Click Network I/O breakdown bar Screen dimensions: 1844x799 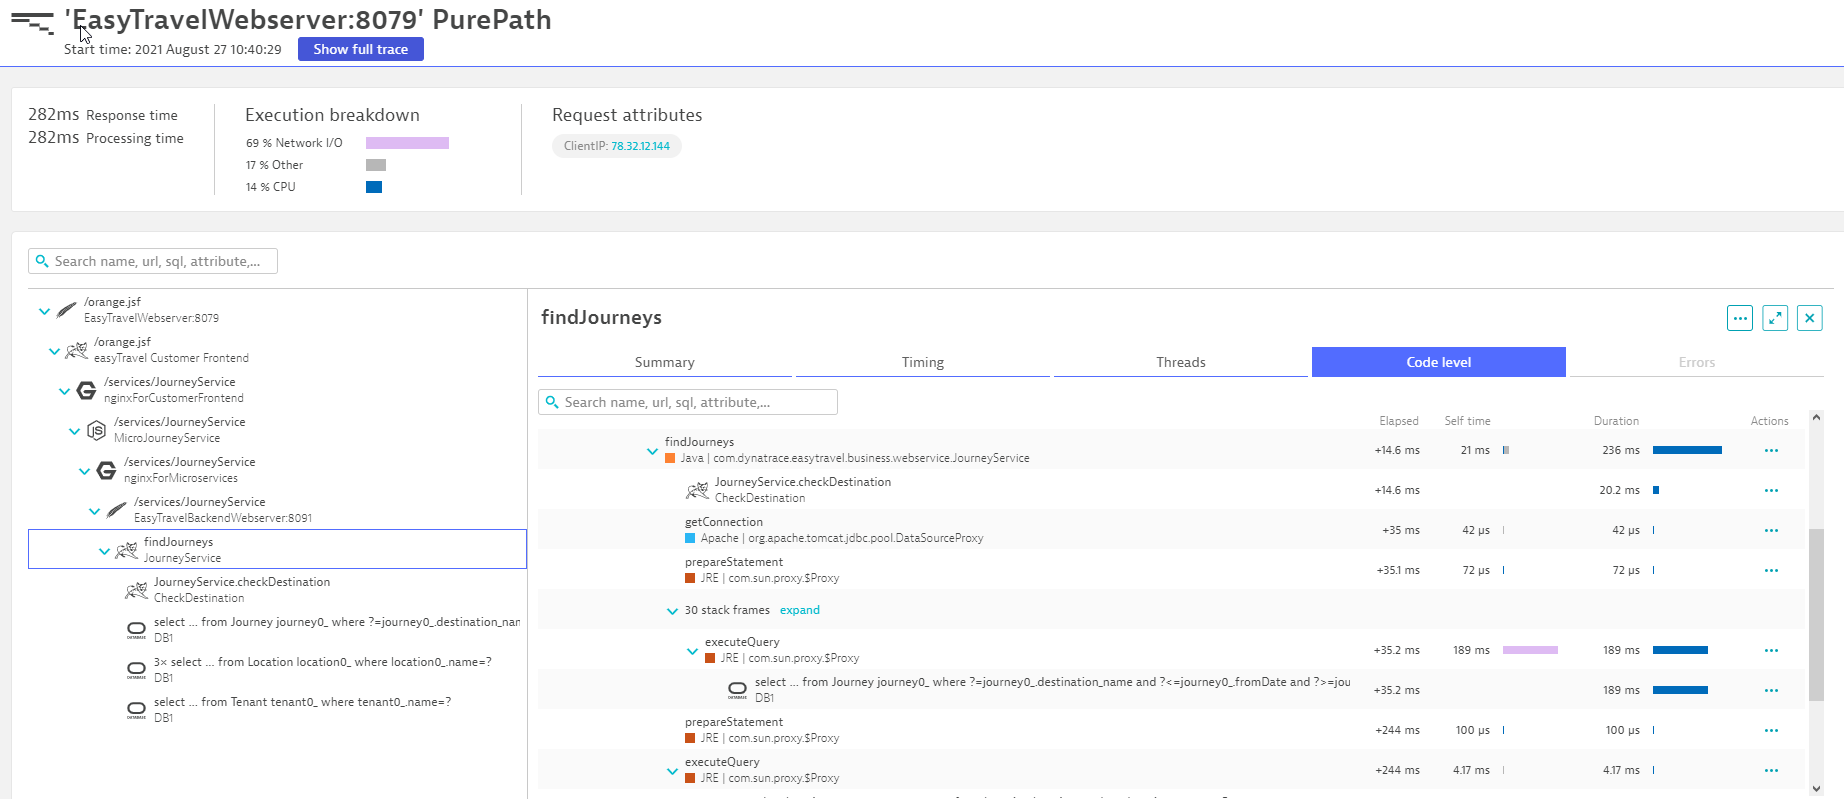[407, 143]
